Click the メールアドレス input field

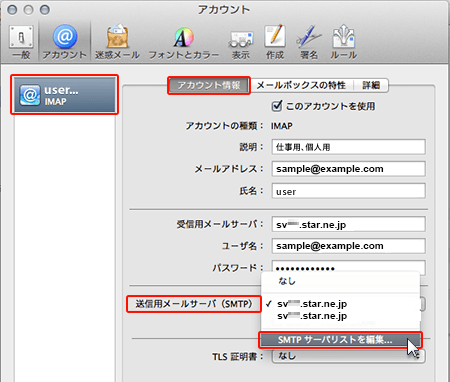[348, 169]
